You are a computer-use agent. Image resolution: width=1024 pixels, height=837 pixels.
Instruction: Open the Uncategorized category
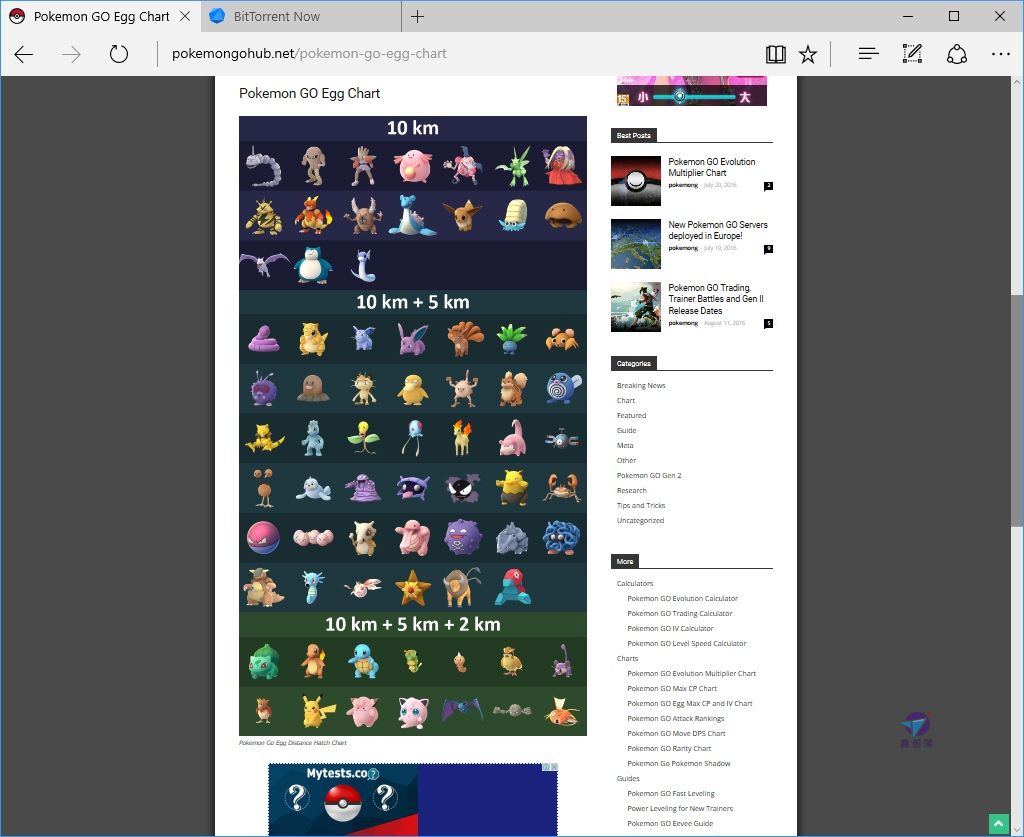(640, 520)
